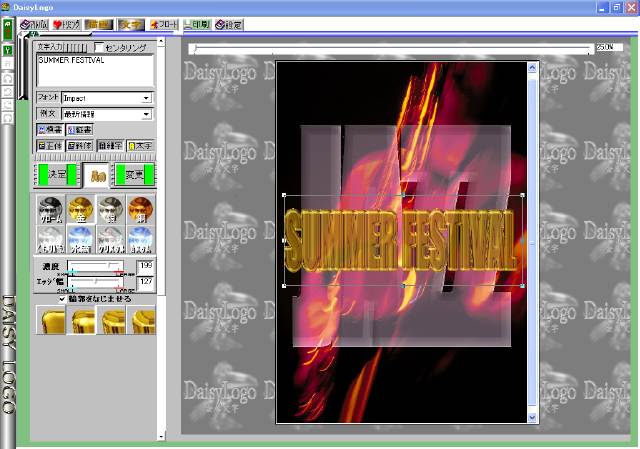Click the 変更 change button
The width and height of the screenshot is (640, 449).
point(134,175)
